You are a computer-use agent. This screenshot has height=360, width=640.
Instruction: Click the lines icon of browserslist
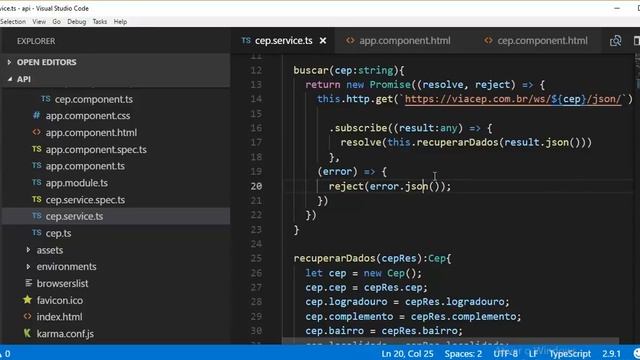28,283
